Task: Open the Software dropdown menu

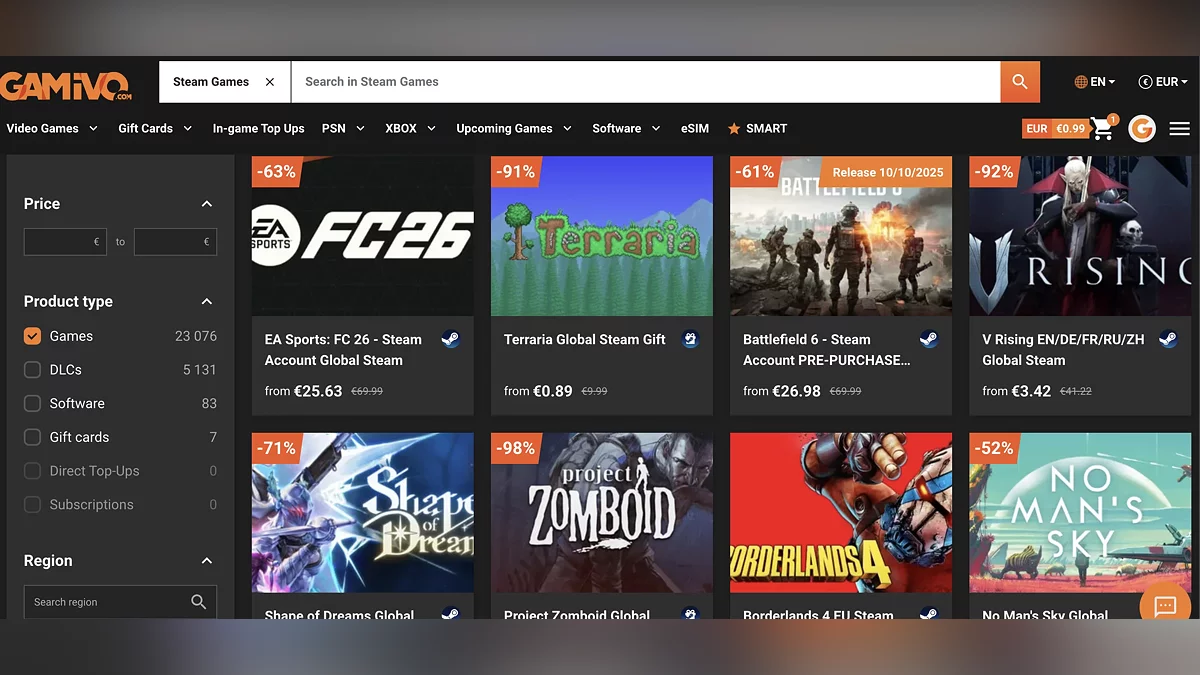Action: (x=626, y=128)
